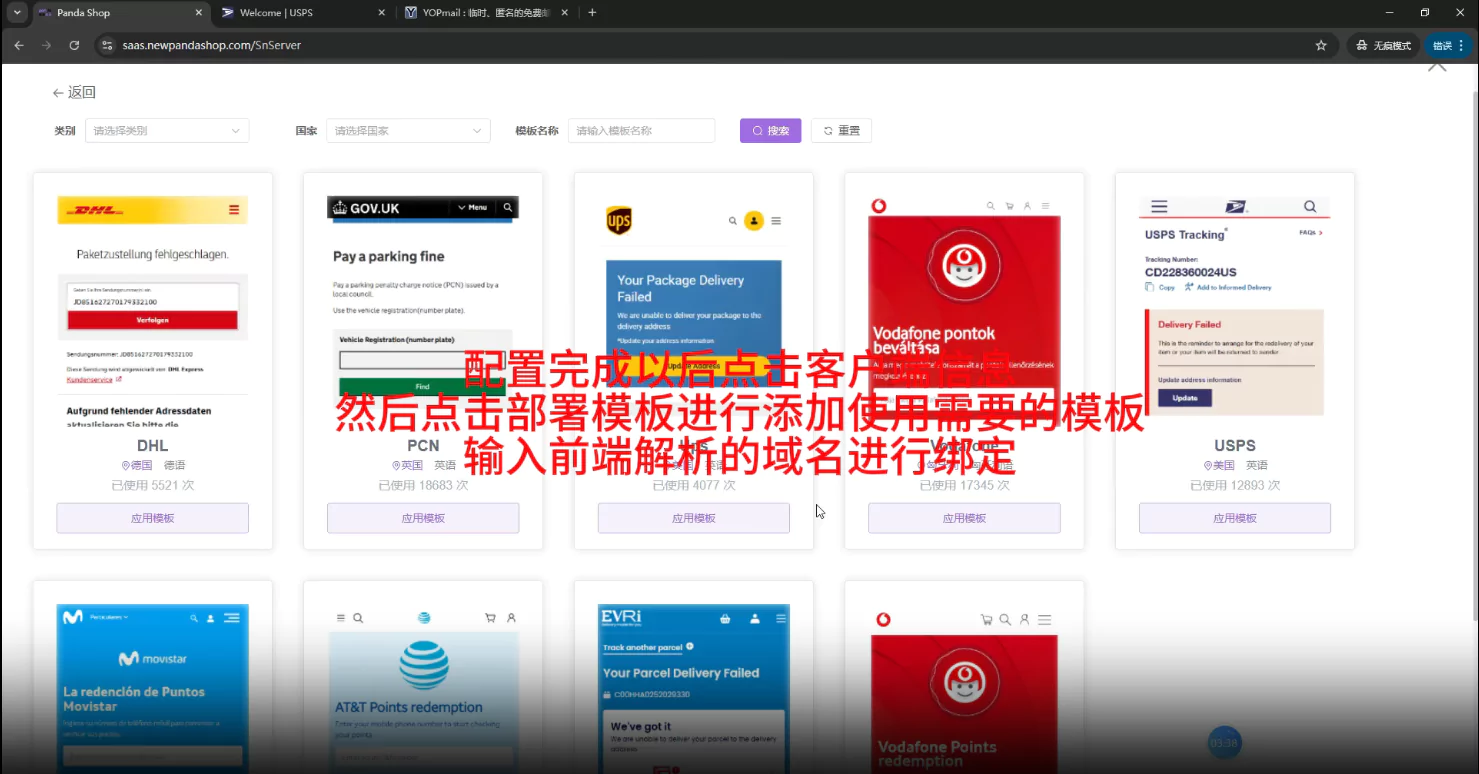The width and height of the screenshot is (1479, 774).
Task: Click 应用模板 under the DHL card
Action: coord(153,518)
